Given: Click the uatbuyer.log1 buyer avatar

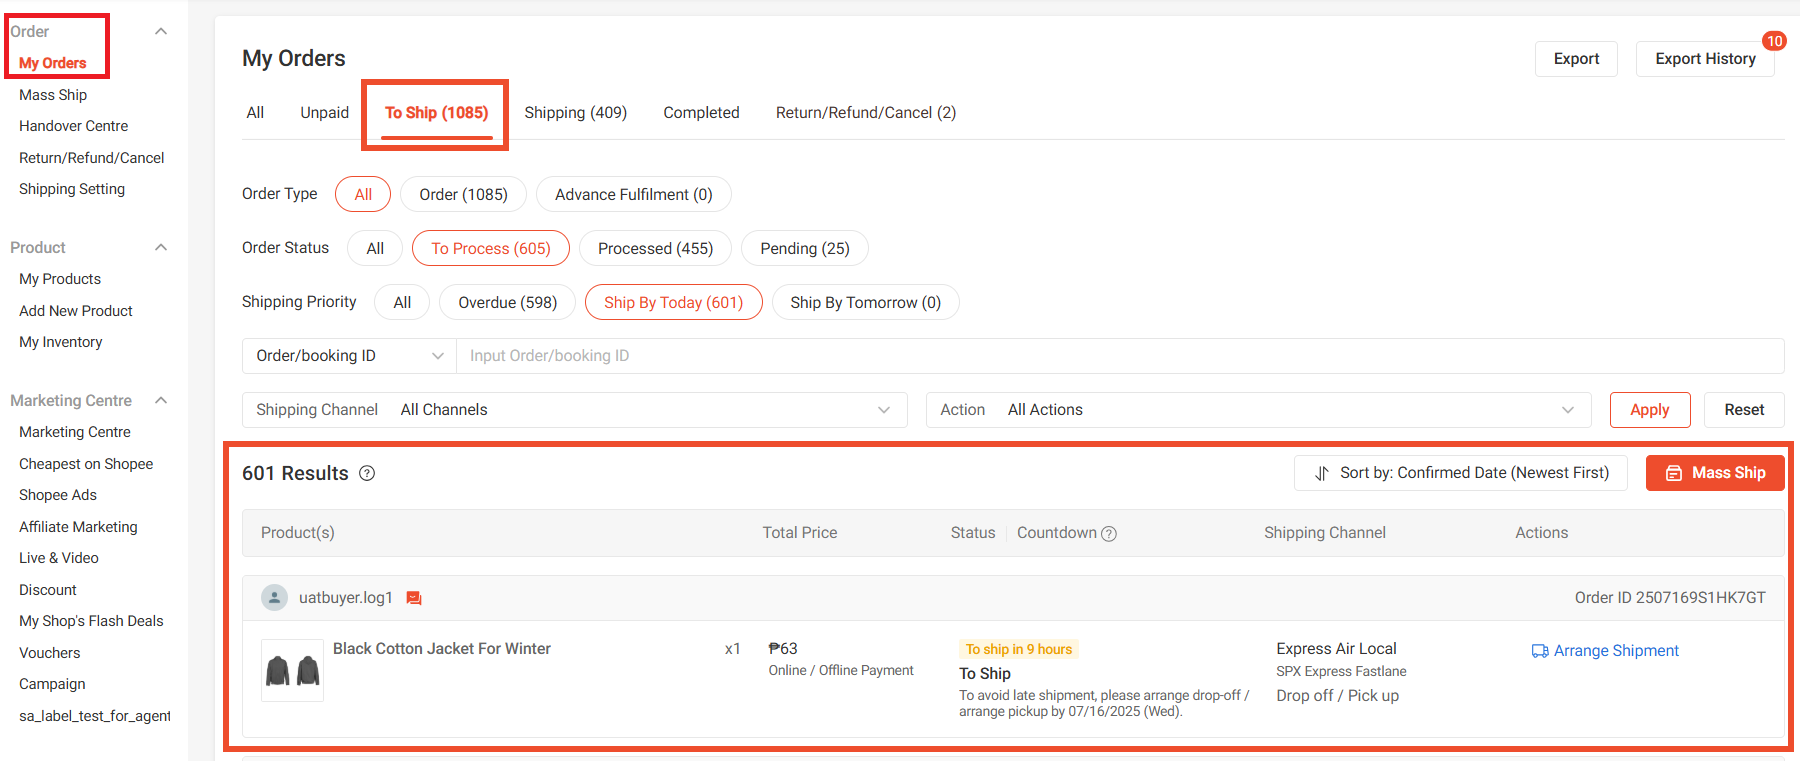Looking at the screenshot, I should tap(274, 598).
